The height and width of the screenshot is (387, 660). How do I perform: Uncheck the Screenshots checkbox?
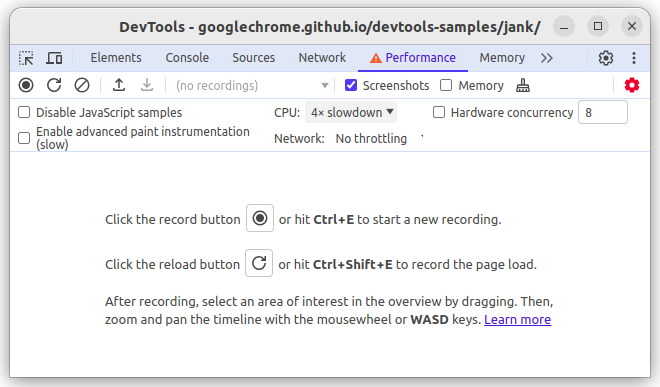(351, 85)
